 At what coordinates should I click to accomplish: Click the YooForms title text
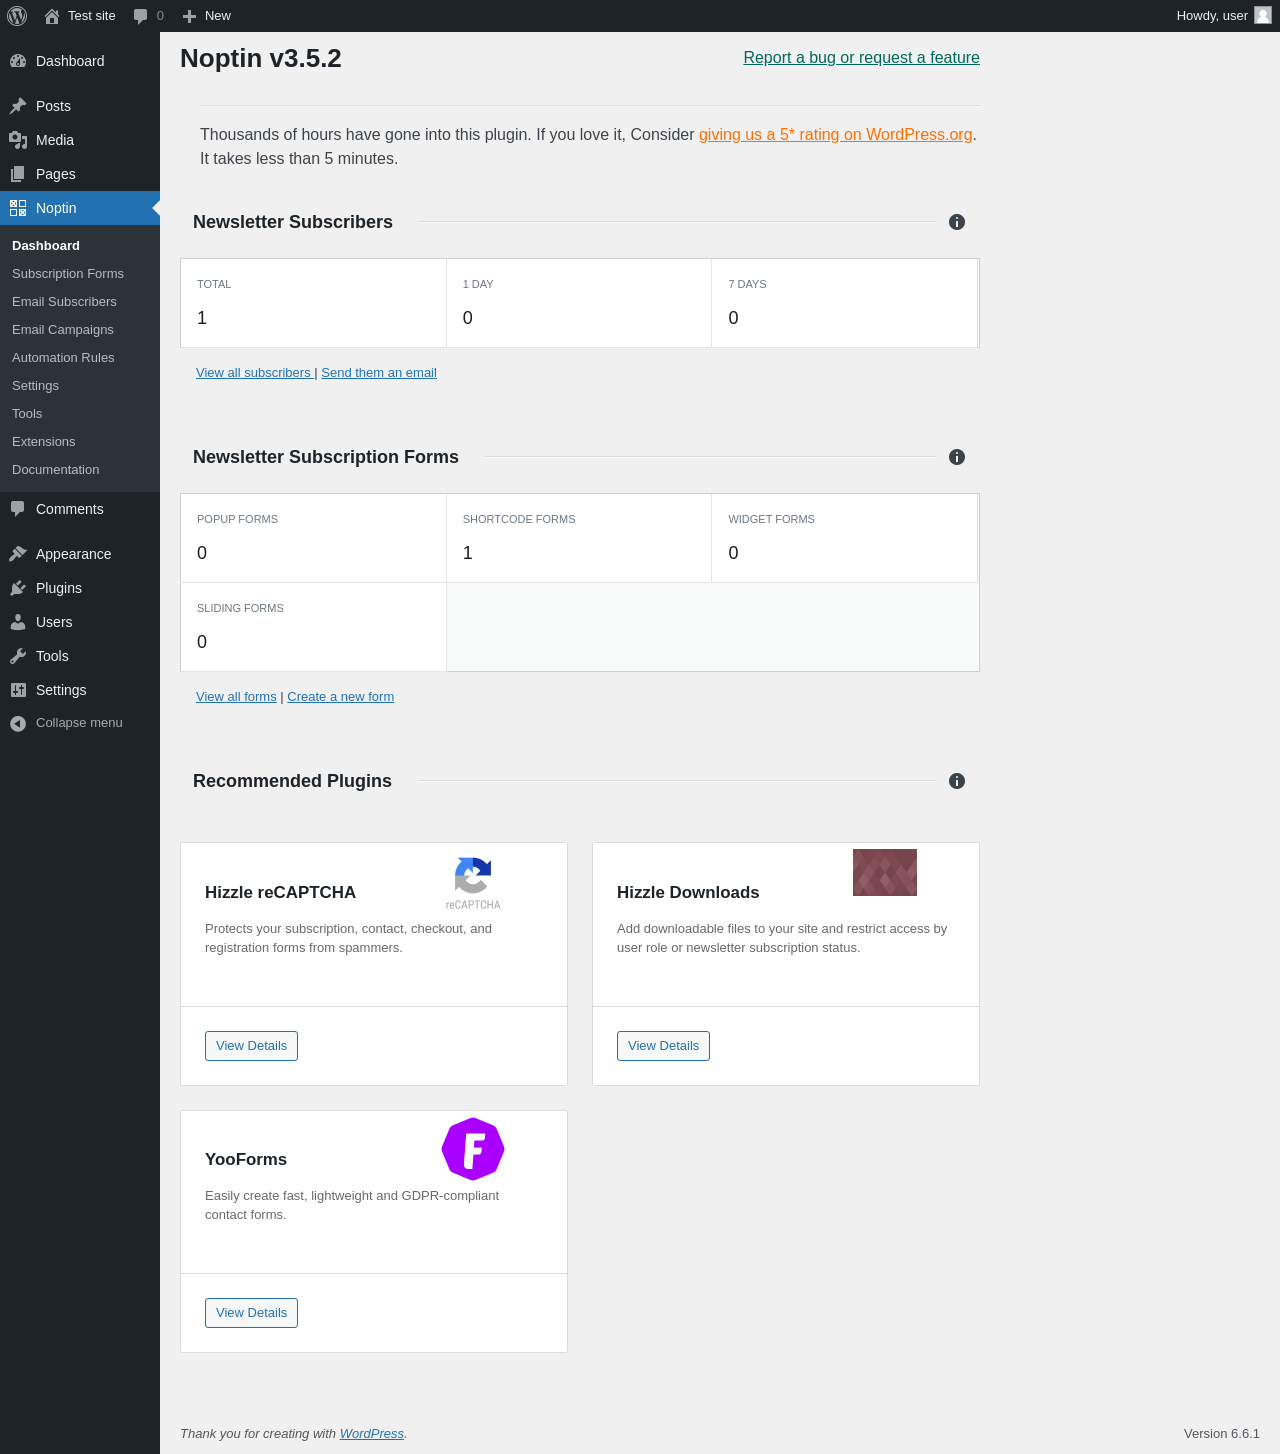point(246,1160)
